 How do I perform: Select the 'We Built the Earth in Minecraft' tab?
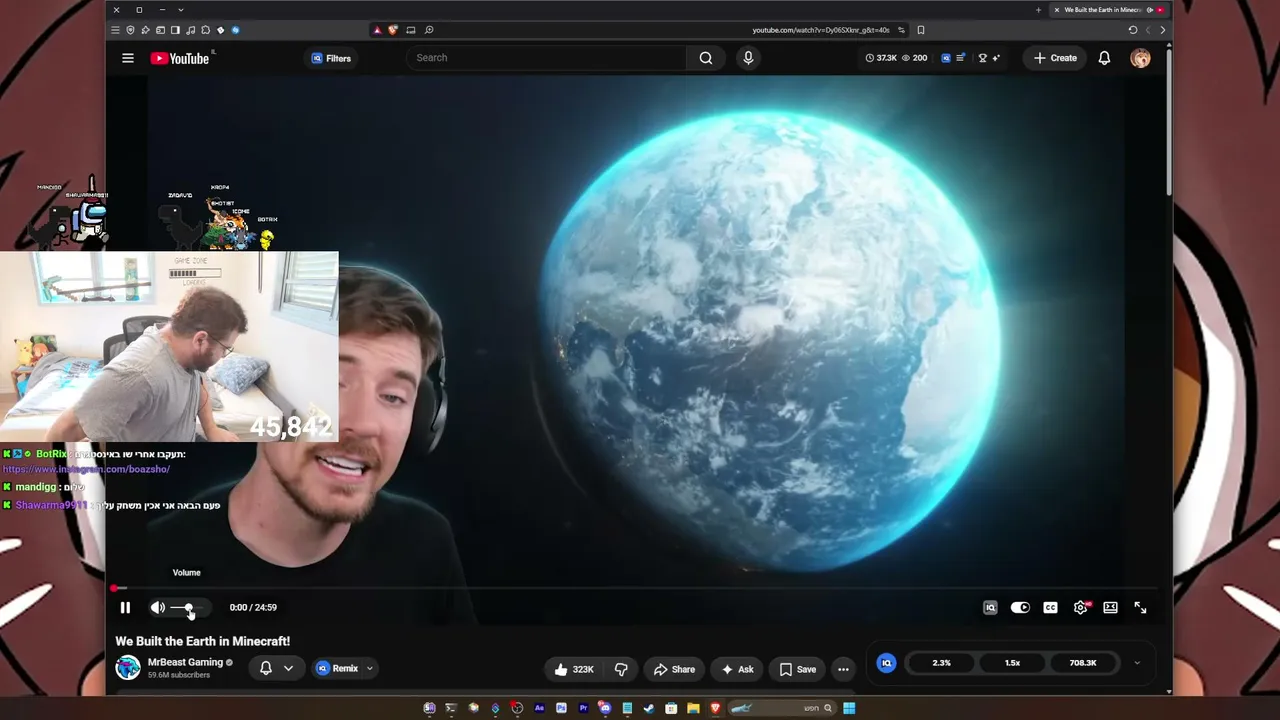click(x=1109, y=10)
